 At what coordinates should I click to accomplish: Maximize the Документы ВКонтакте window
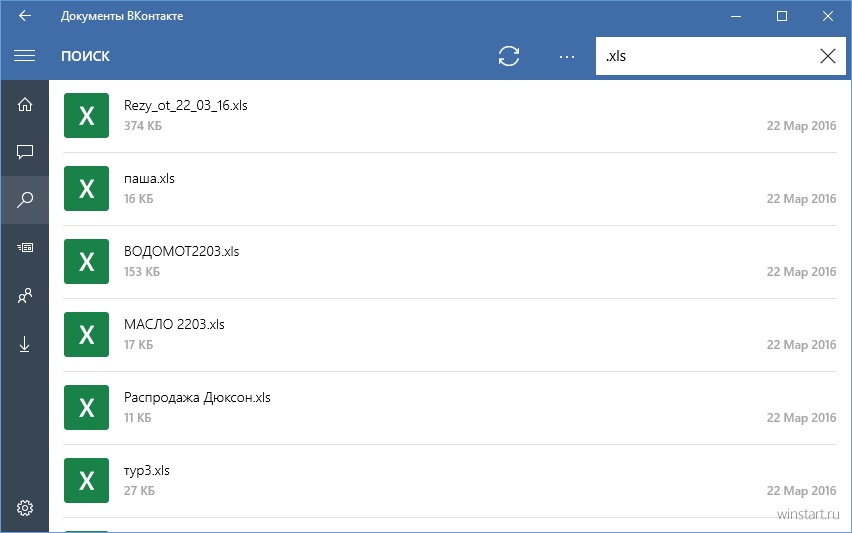click(x=781, y=16)
